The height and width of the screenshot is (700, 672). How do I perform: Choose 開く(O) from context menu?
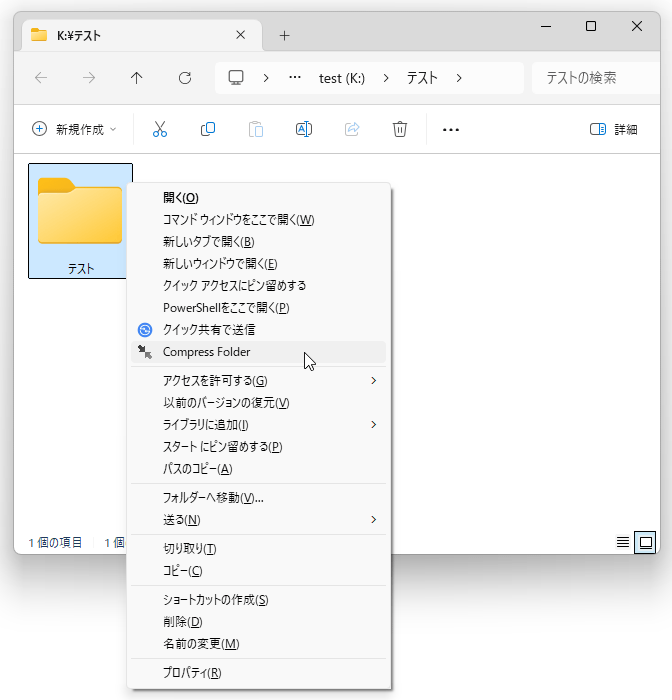[258, 197]
